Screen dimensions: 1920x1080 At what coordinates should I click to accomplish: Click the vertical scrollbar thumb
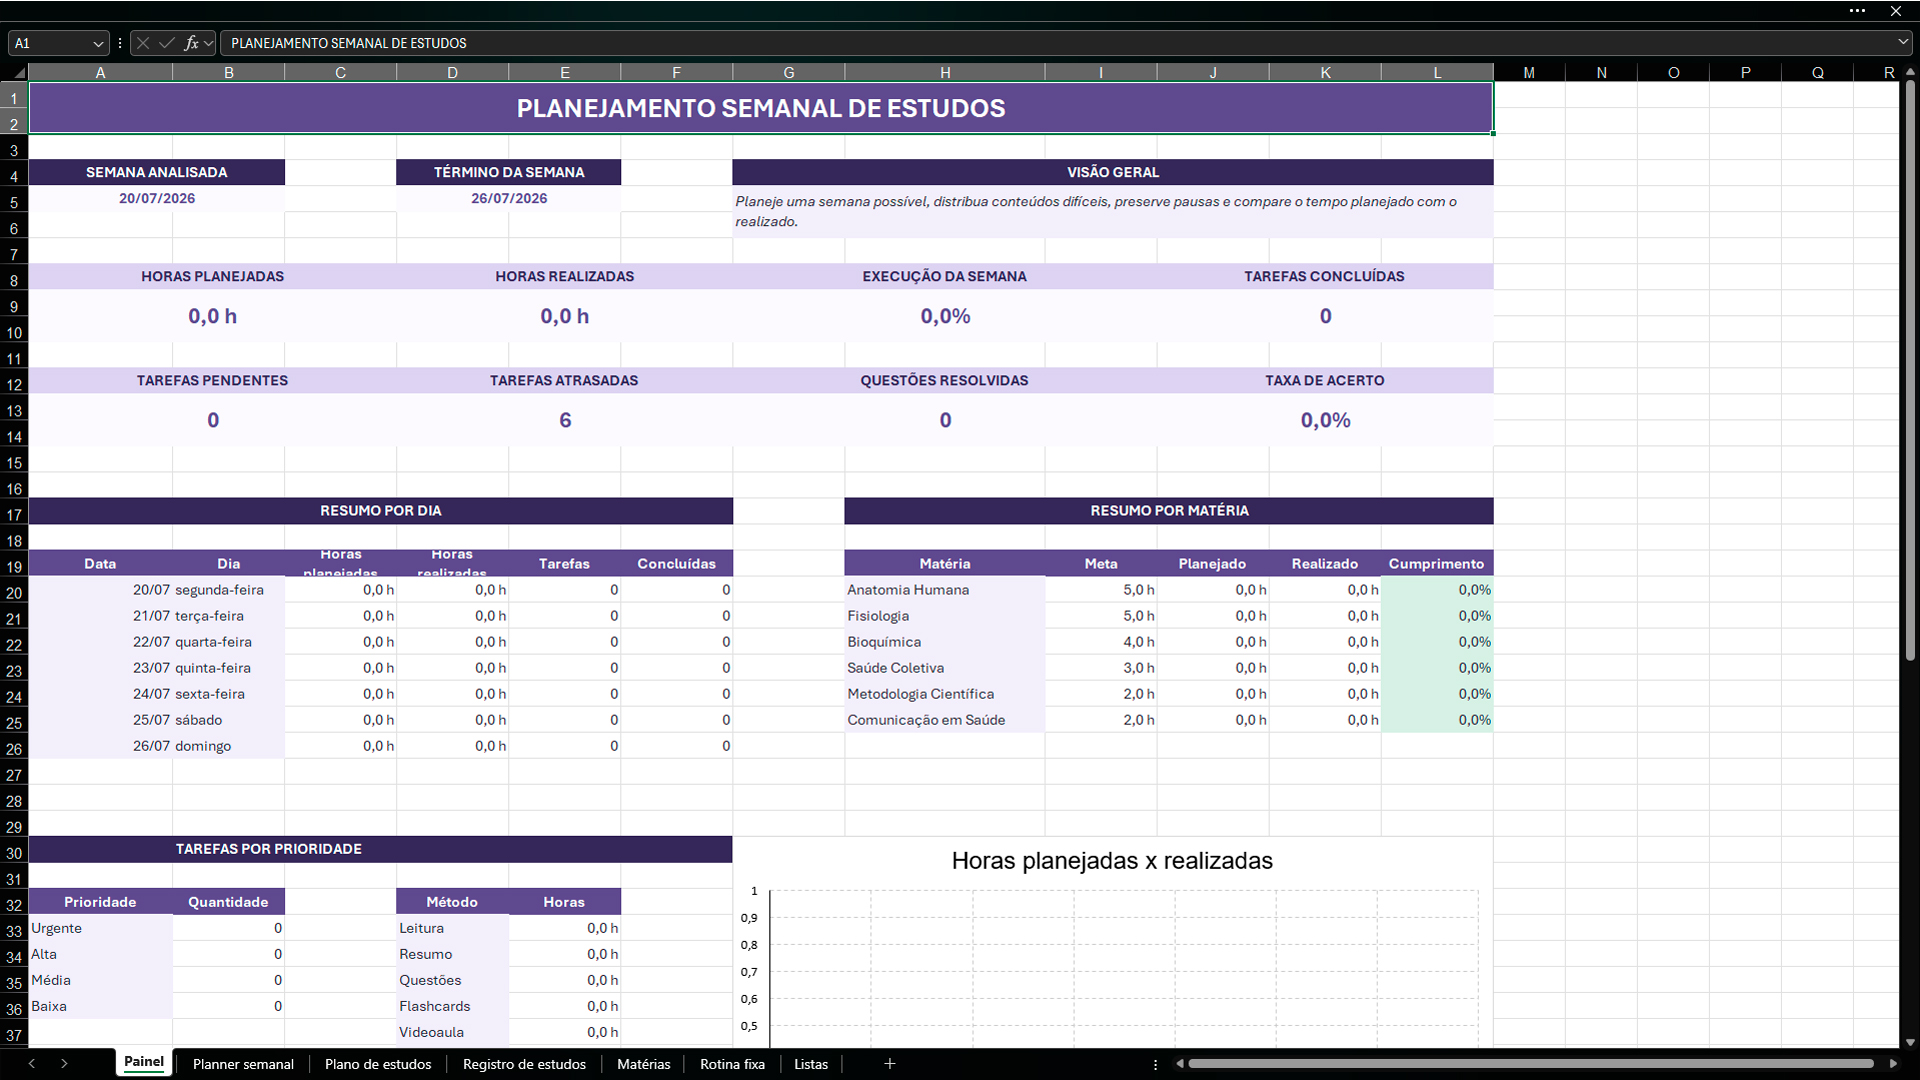pos(1910,370)
